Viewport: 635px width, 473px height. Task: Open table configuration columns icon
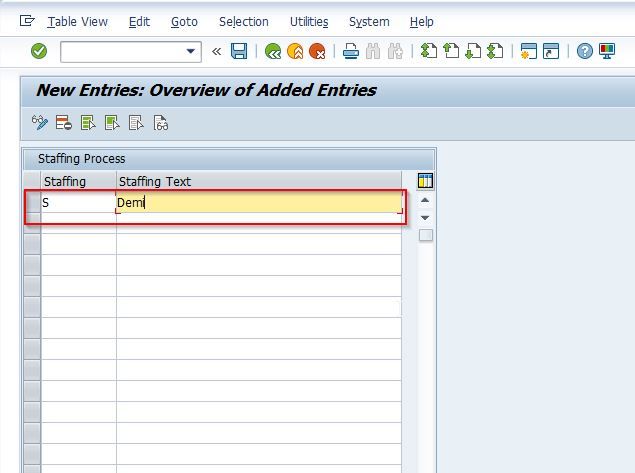coord(425,181)
